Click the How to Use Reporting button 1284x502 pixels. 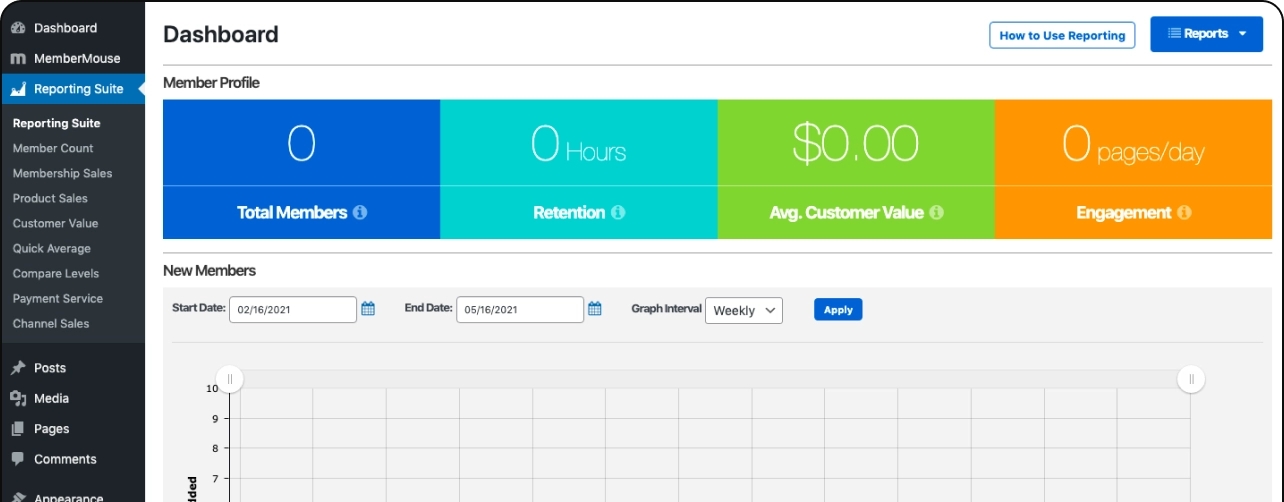pyautogui.click(x=1062, y=35)
